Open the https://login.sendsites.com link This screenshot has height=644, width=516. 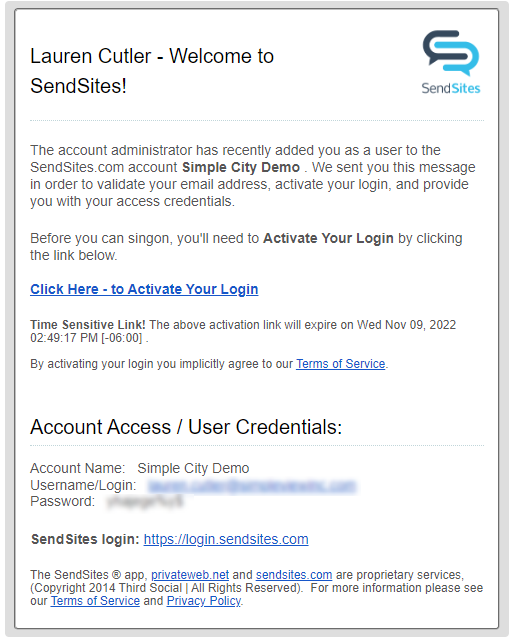[226, 539]
